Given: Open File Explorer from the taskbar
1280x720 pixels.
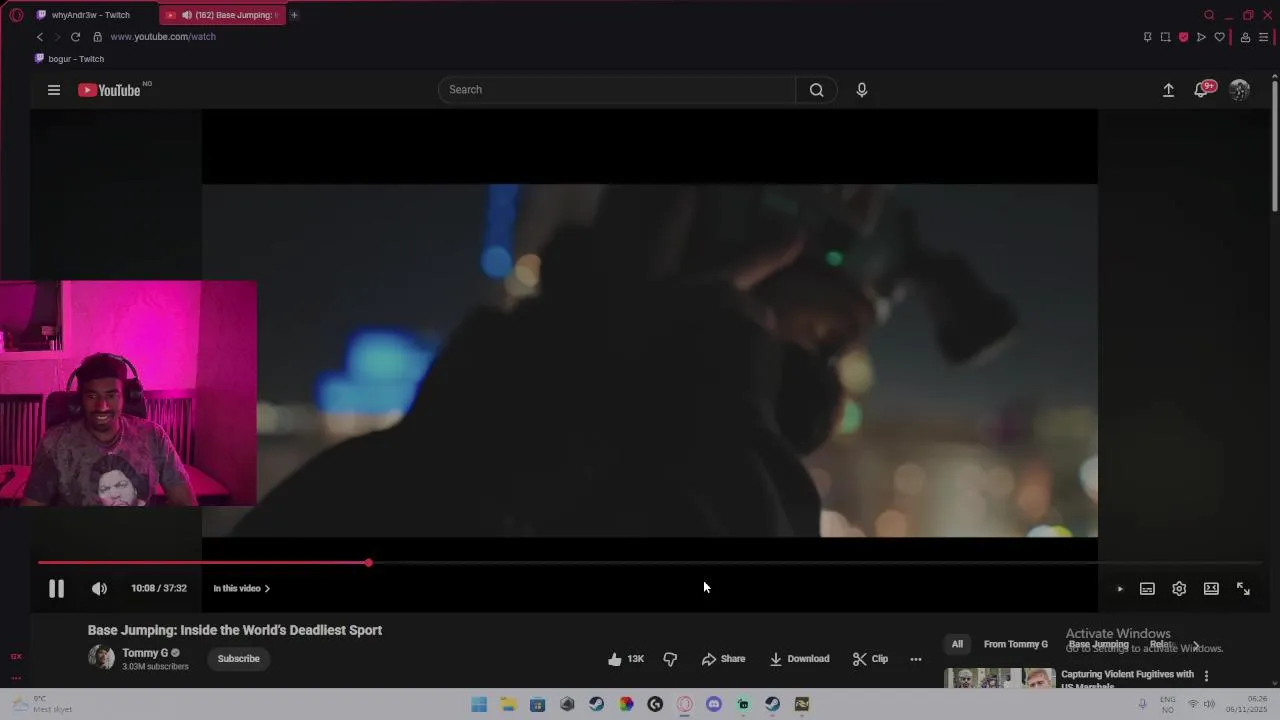Looking at the screenshot, I should point(508,704).
